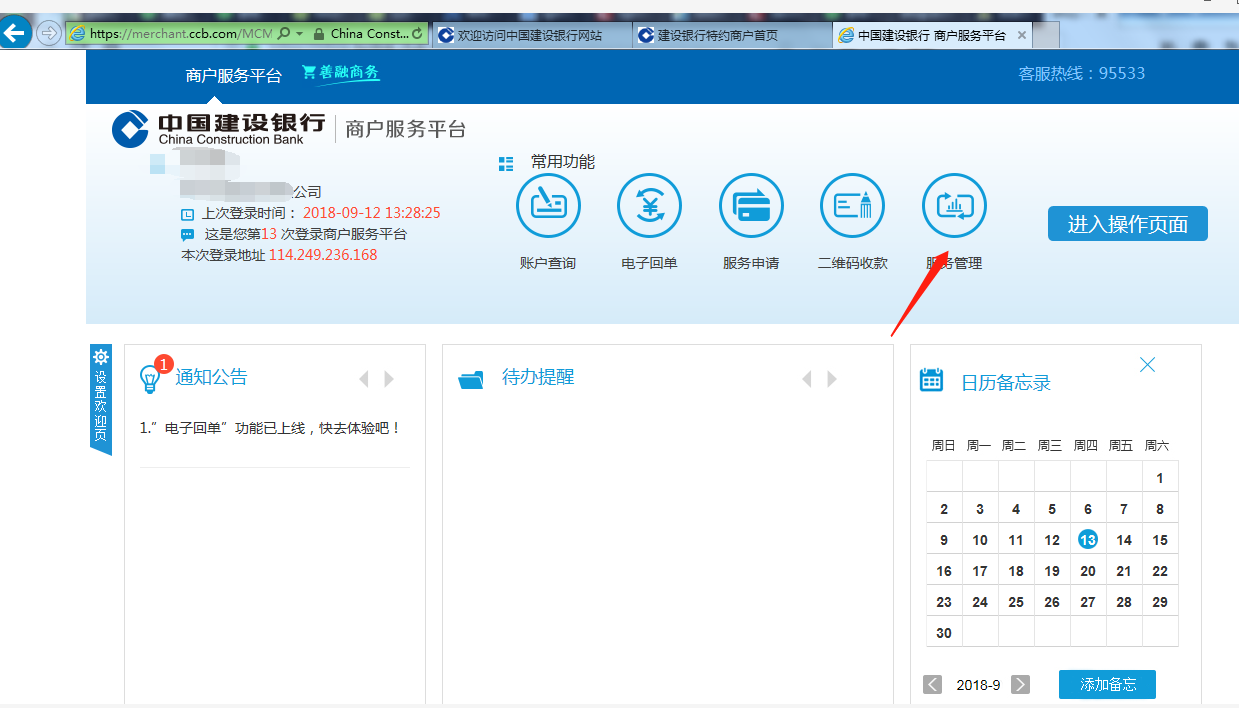The width and height of the screenshot is (1239, 708).
Task: Select 商户服务平台 in the top navigation
Action: tap(234, 75)
